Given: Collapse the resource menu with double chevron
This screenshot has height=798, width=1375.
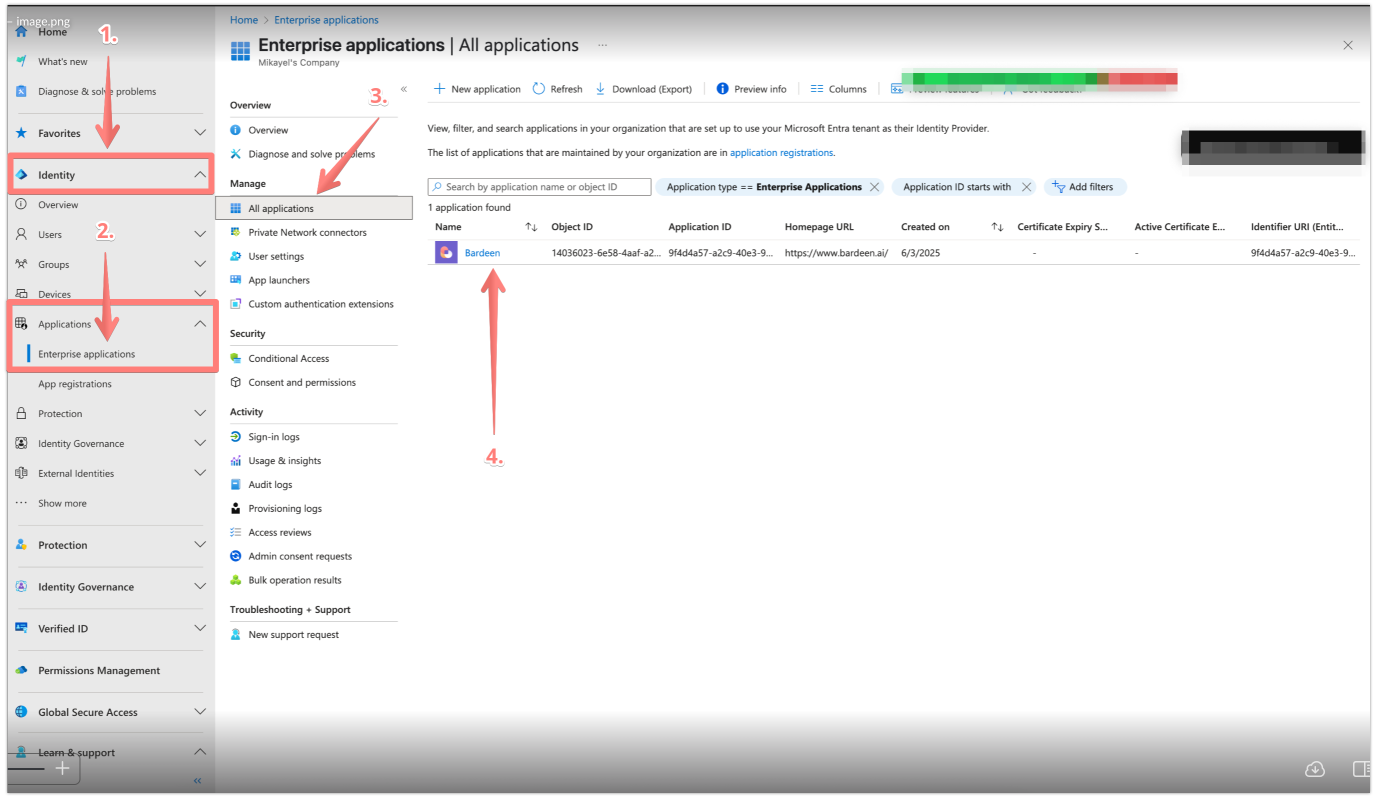Looking at the screenshot, I should pos(404,89).
